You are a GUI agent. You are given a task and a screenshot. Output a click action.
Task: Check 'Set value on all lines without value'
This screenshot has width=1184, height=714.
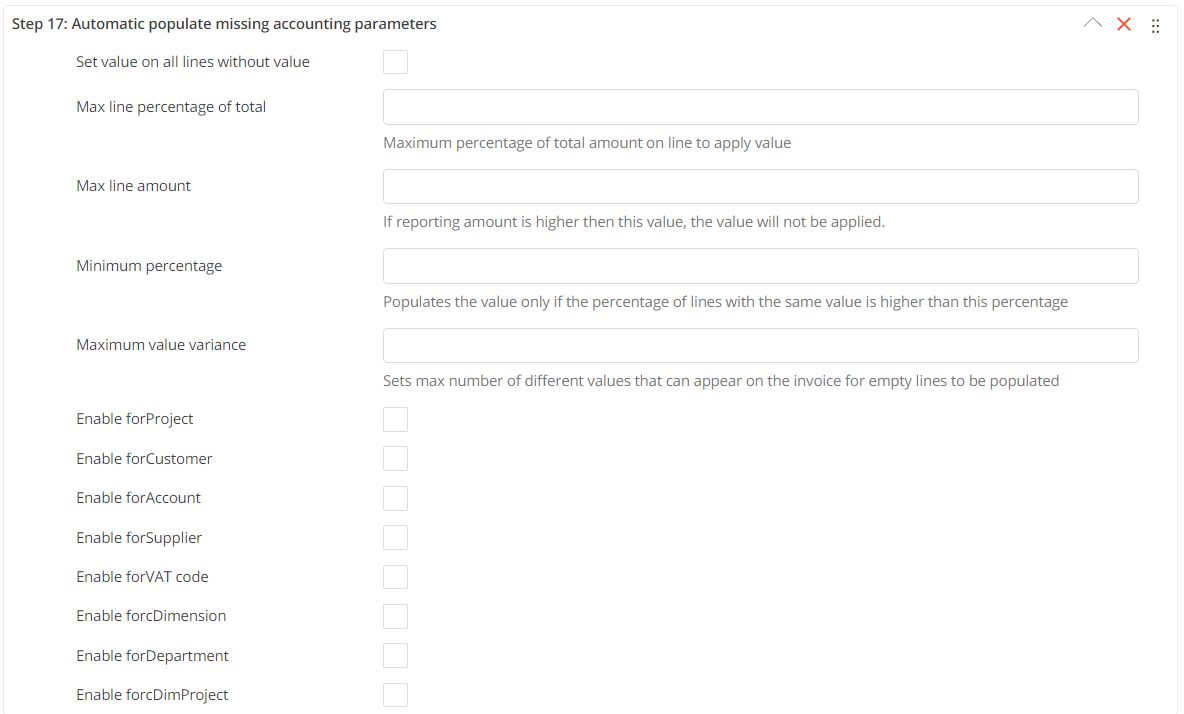tap(396, 62)
